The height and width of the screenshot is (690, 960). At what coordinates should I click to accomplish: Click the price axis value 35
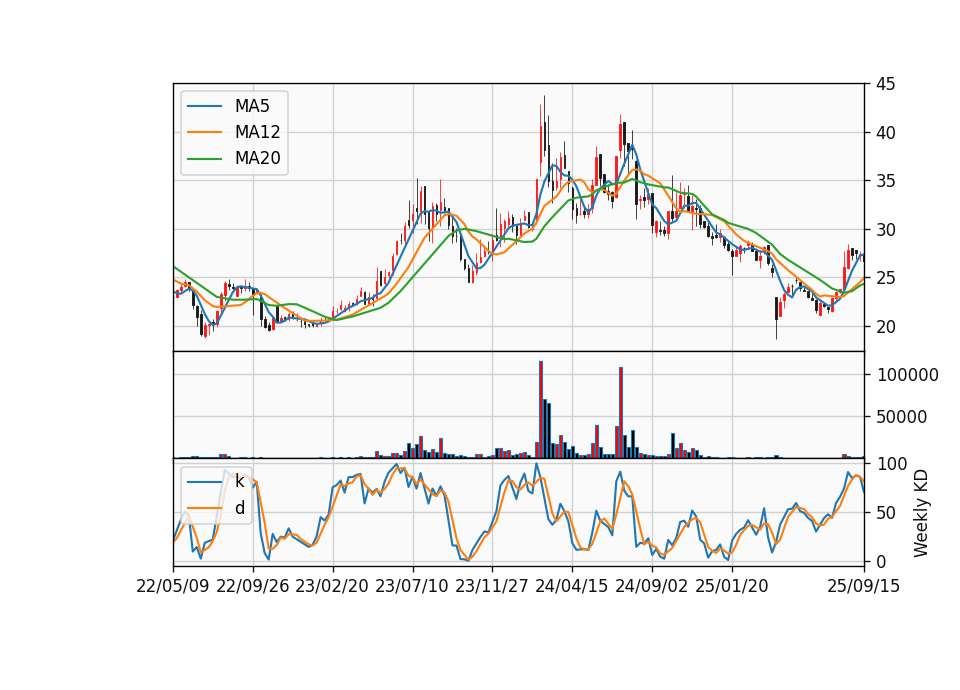pyautogui.click(x=886, y=181)
